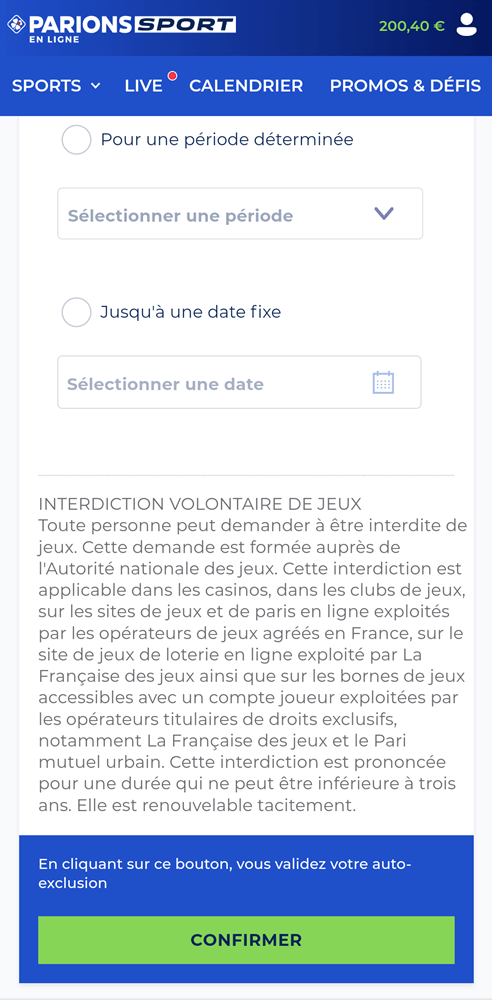Open the CALENDRIER tab
The image size is (492, 1000).
coord(246,85)
